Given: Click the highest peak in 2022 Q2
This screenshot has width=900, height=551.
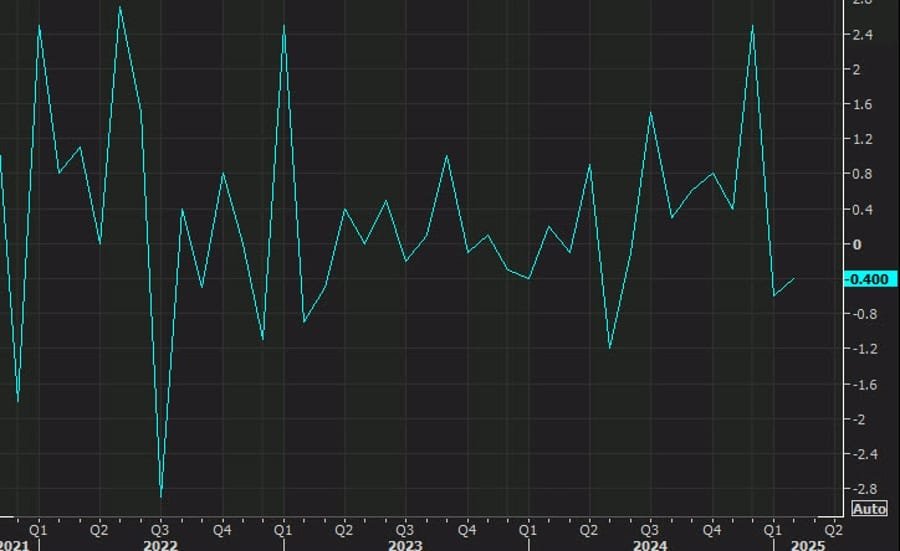Looking at the screenshot, I should click(120, 8).
